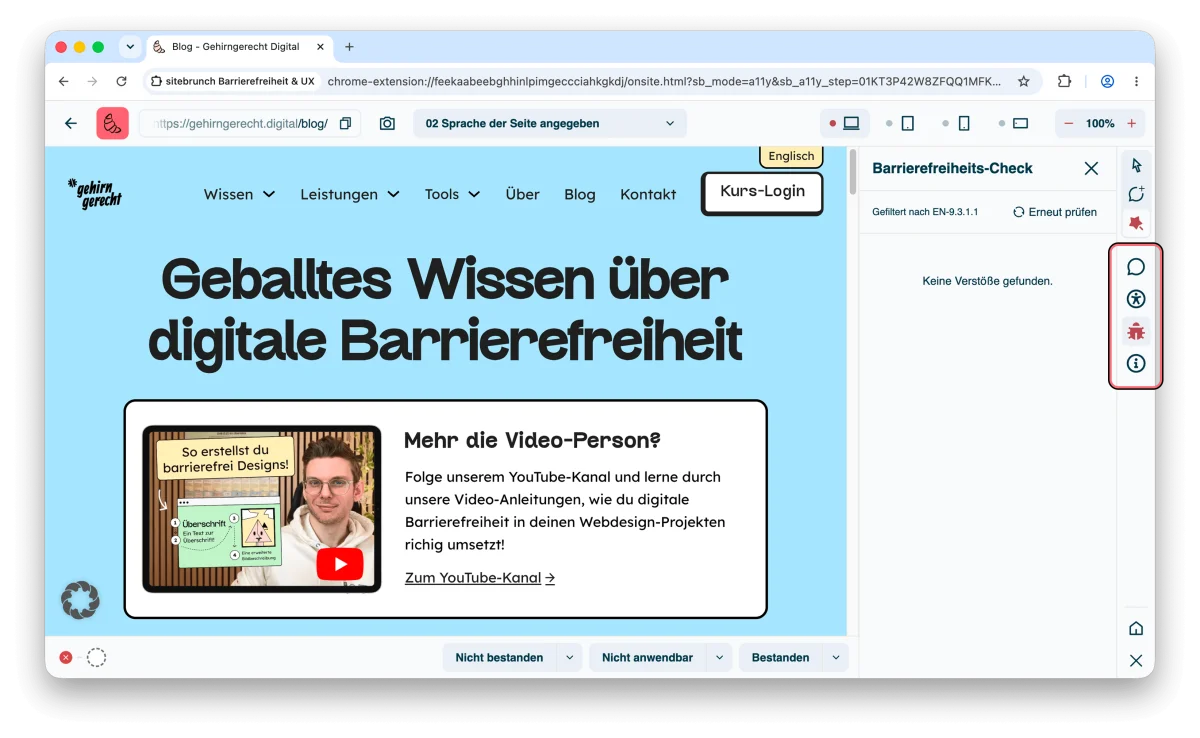Close the Barrierefreiheits-Check panel
This screenshot has height=738, width=1200.
(1091, 168)
